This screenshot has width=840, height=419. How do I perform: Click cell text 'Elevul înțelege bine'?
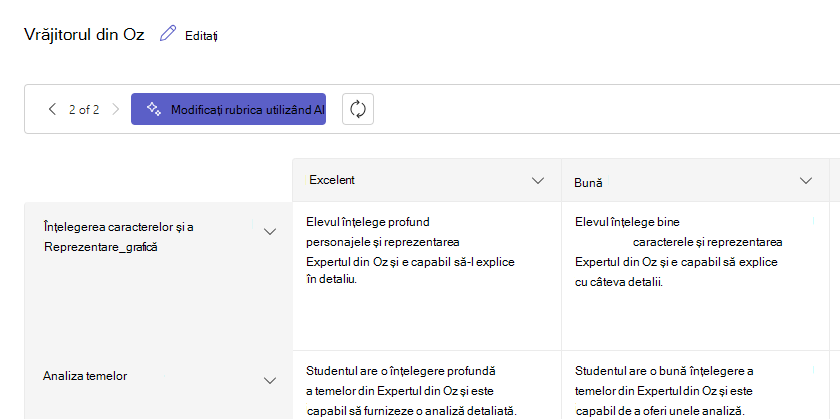(x=627, y=222)
